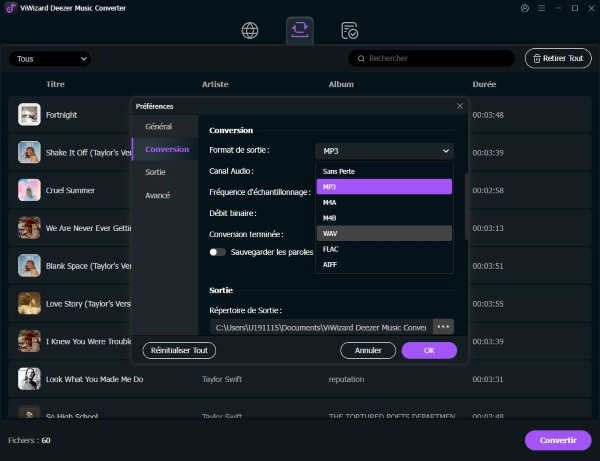This screenshot has height=461, width=600.
Task: Click Taylor Swift artist for reputation row
Action: click(x=222, y=379)
